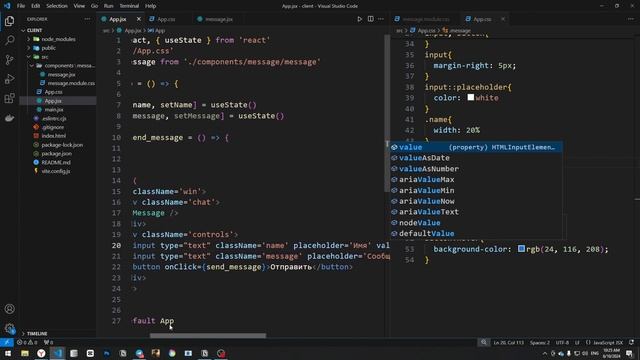The height and width of the screenshot is (360, 640).
Task: Click the Ln 20, Col 113 status item
Action: pos(509,342)
